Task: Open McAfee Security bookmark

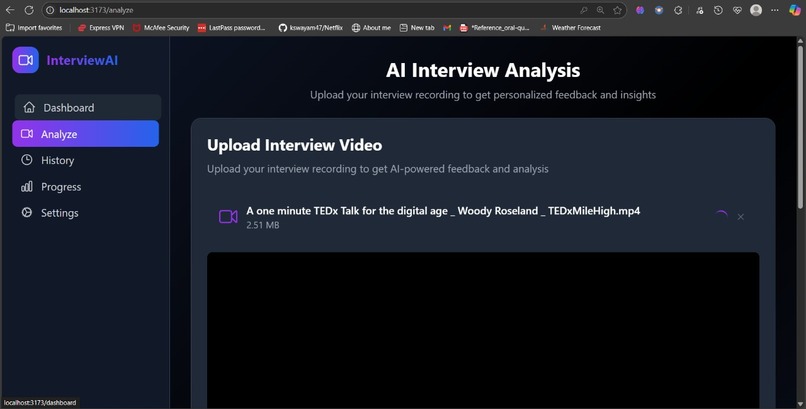Action: [x=161, y=28]
